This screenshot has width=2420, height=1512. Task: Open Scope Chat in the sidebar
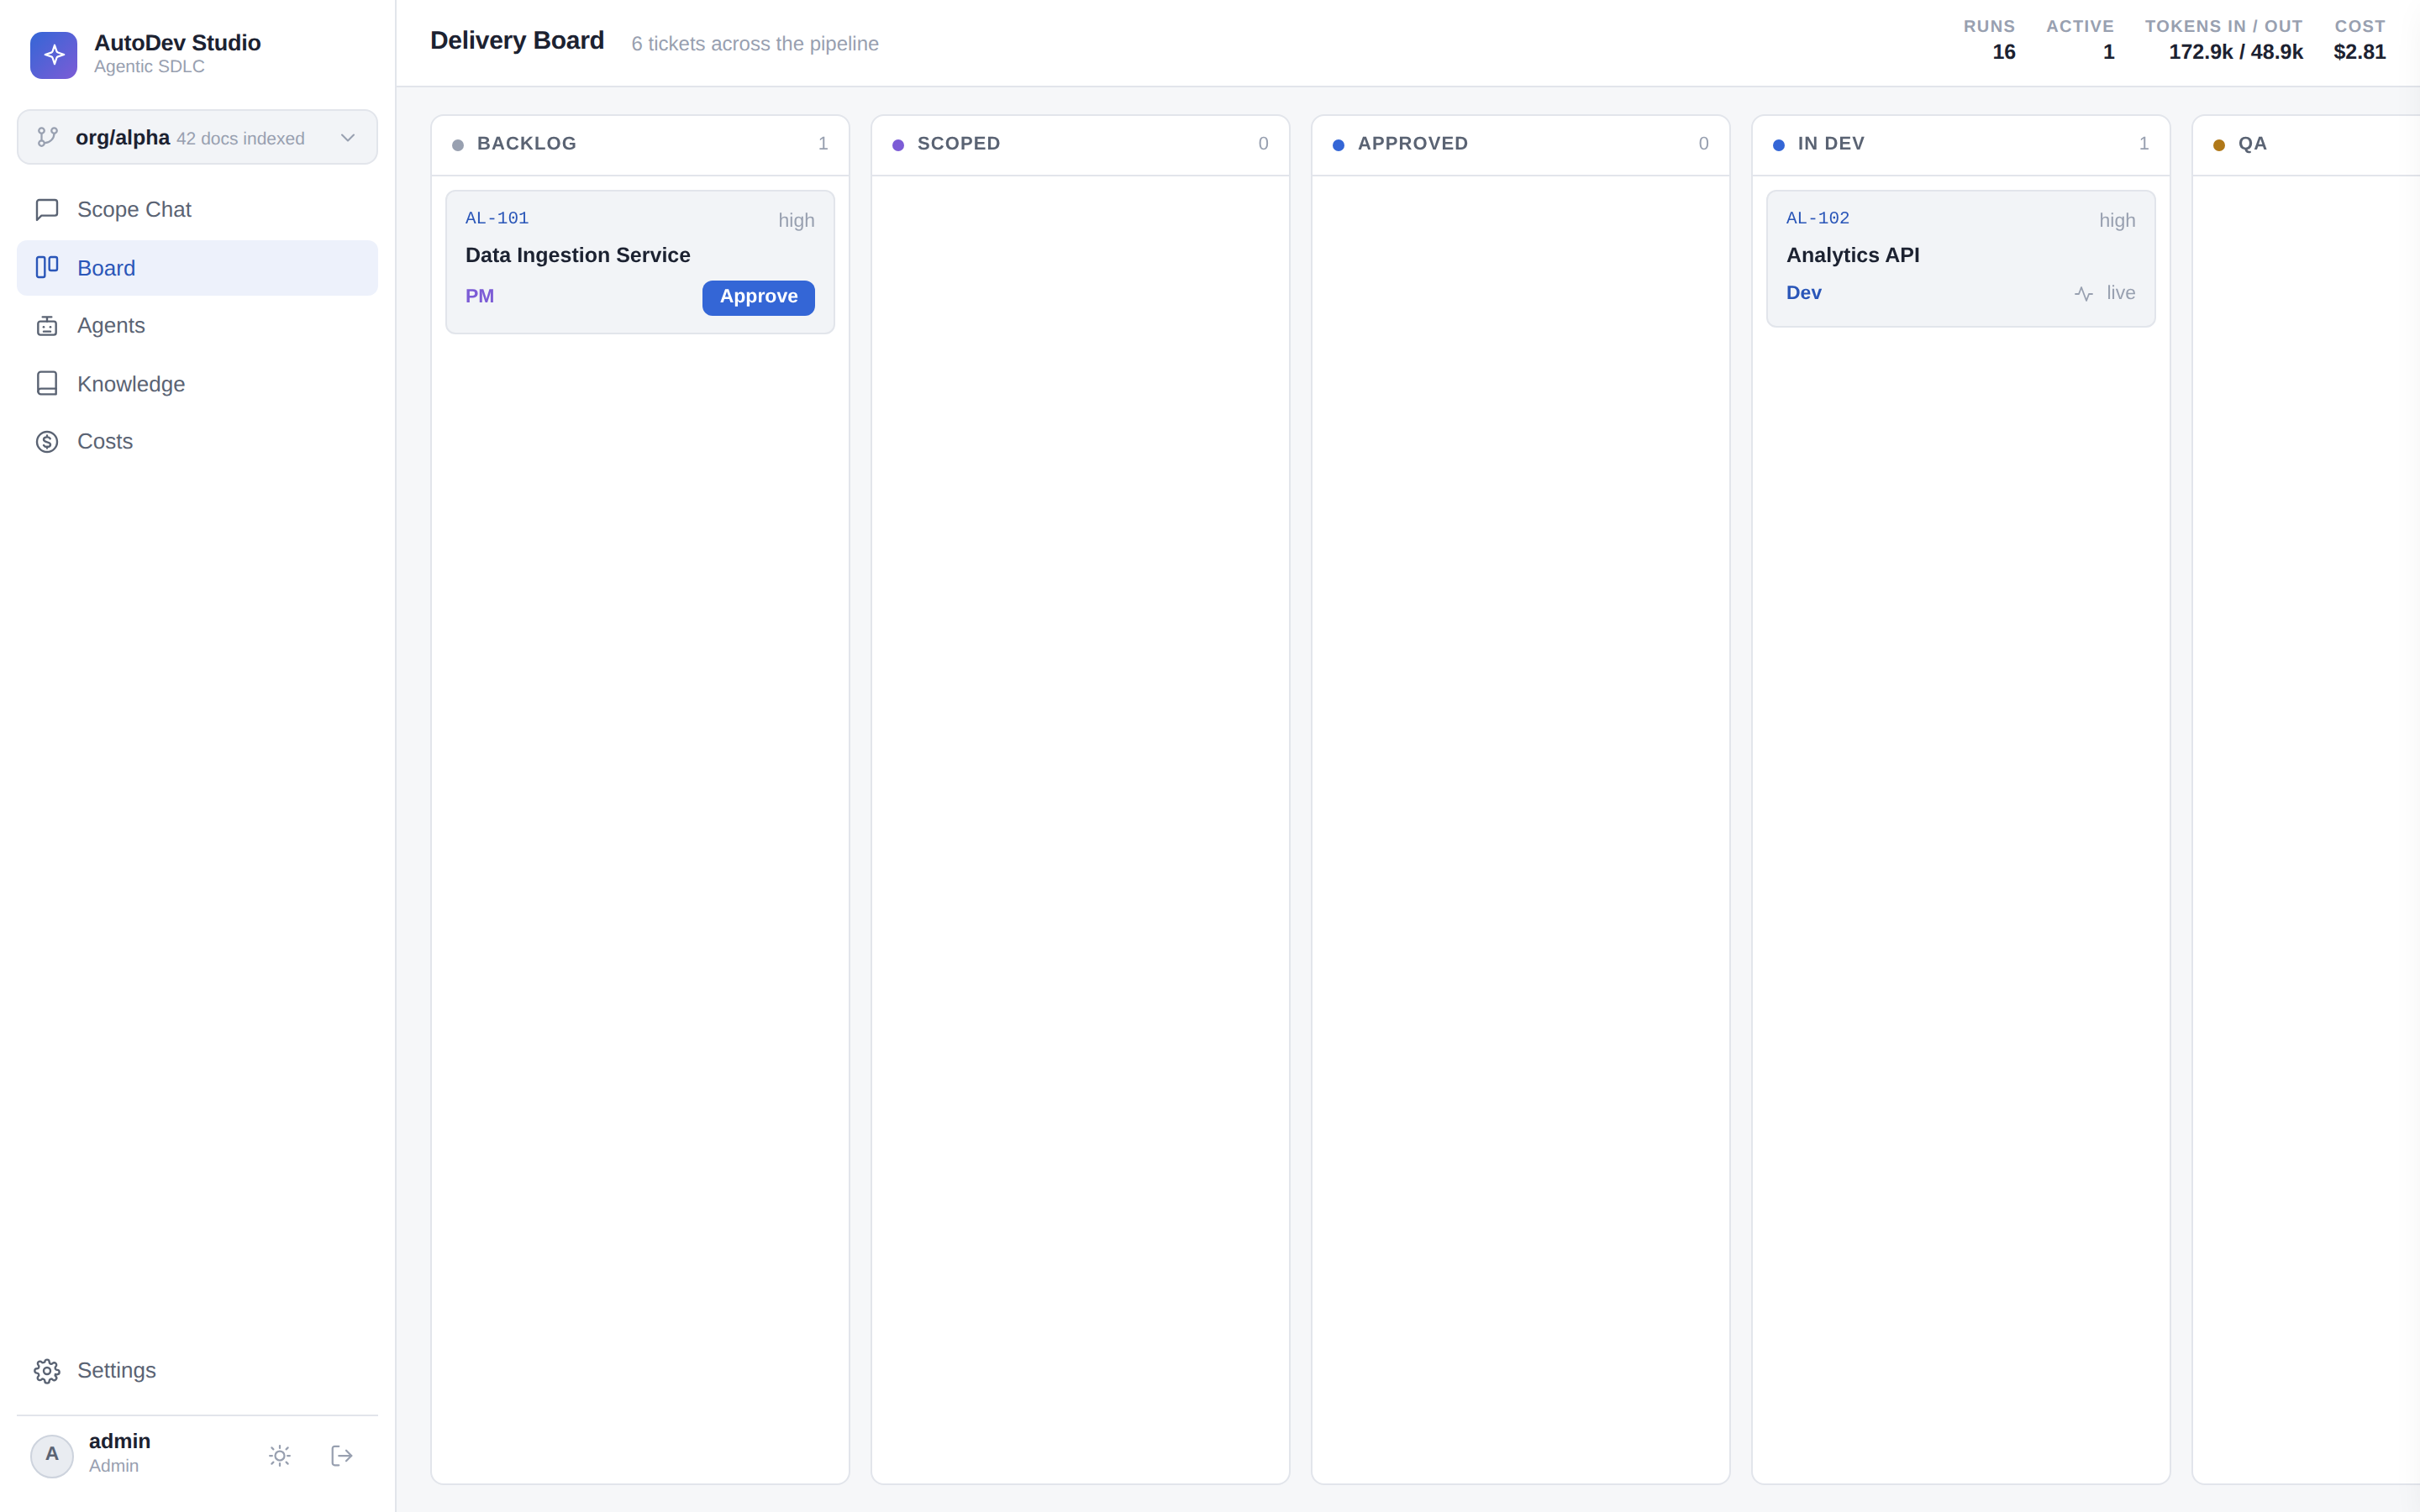[197, 210]
